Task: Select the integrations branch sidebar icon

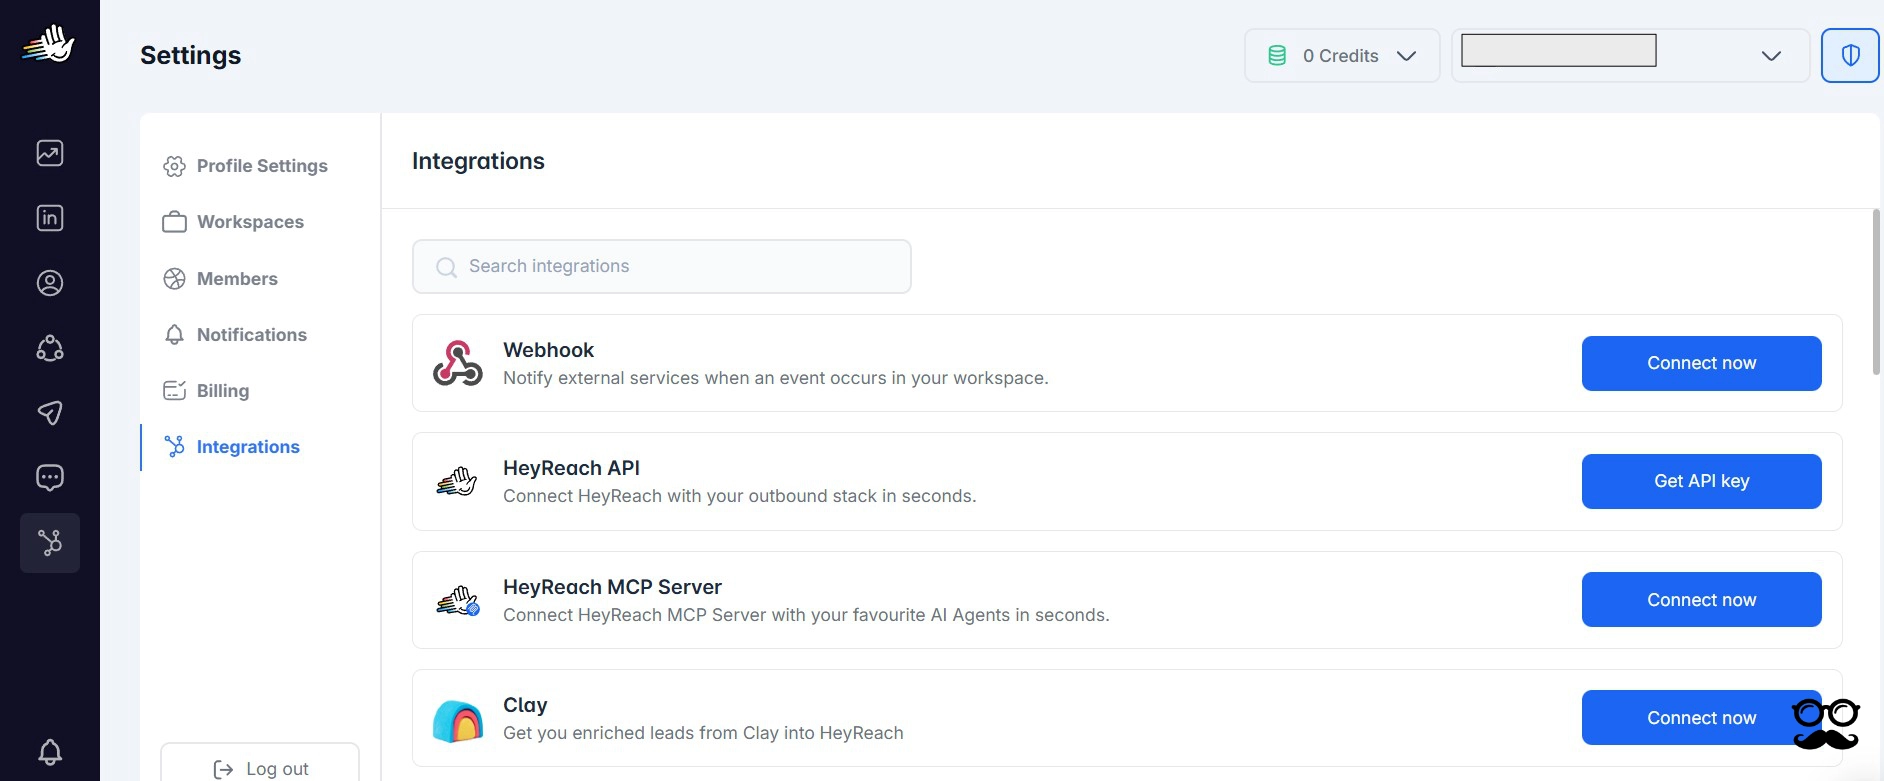Action: 50,543
